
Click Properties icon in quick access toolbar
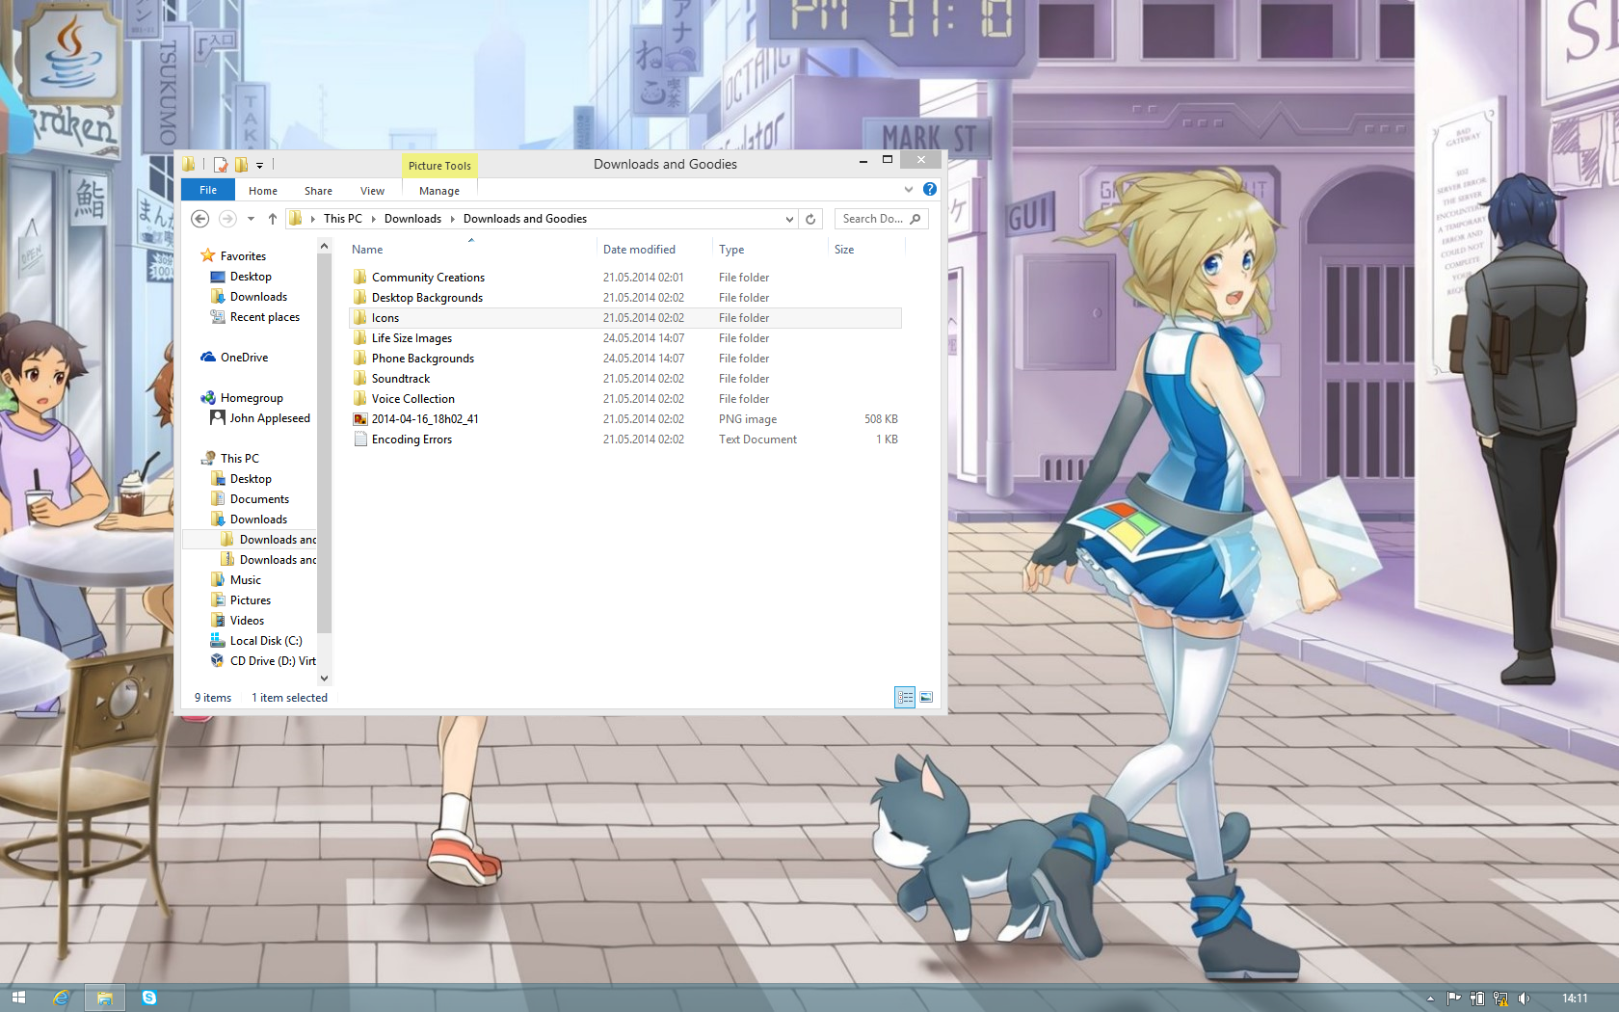pyautogui.click(x=221, y=165)
